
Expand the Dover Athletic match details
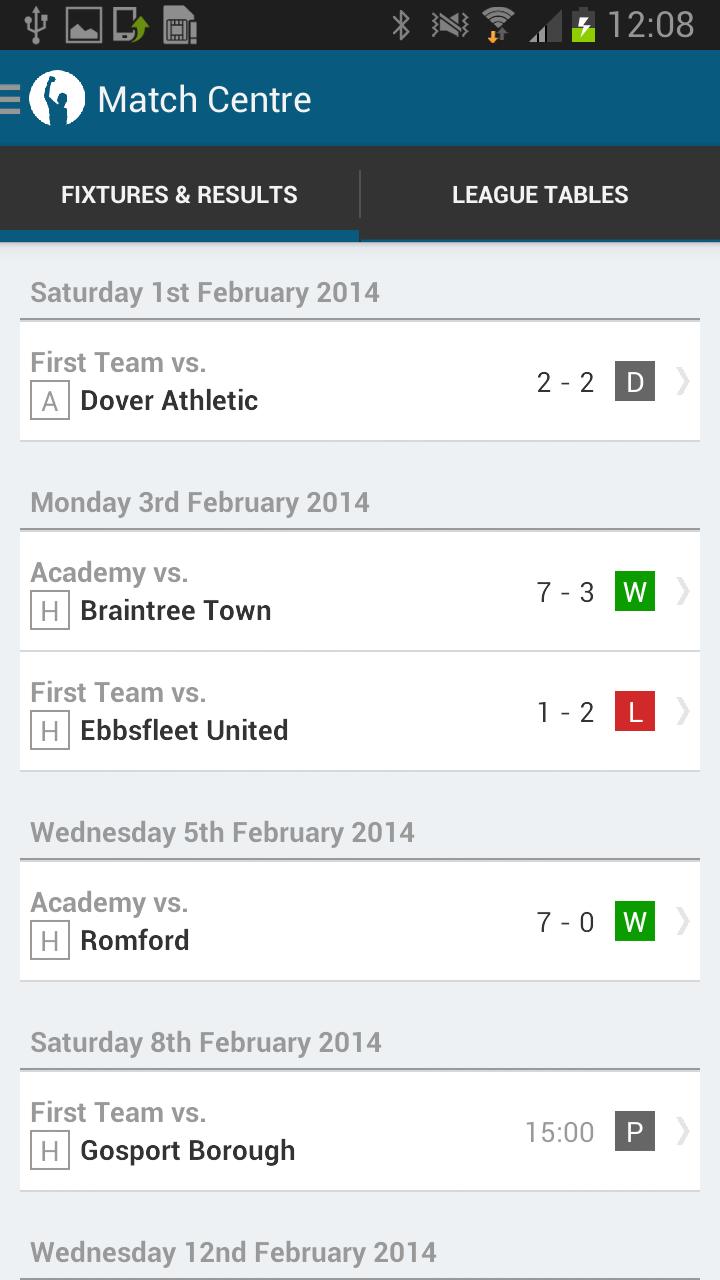tap(684, 381)
